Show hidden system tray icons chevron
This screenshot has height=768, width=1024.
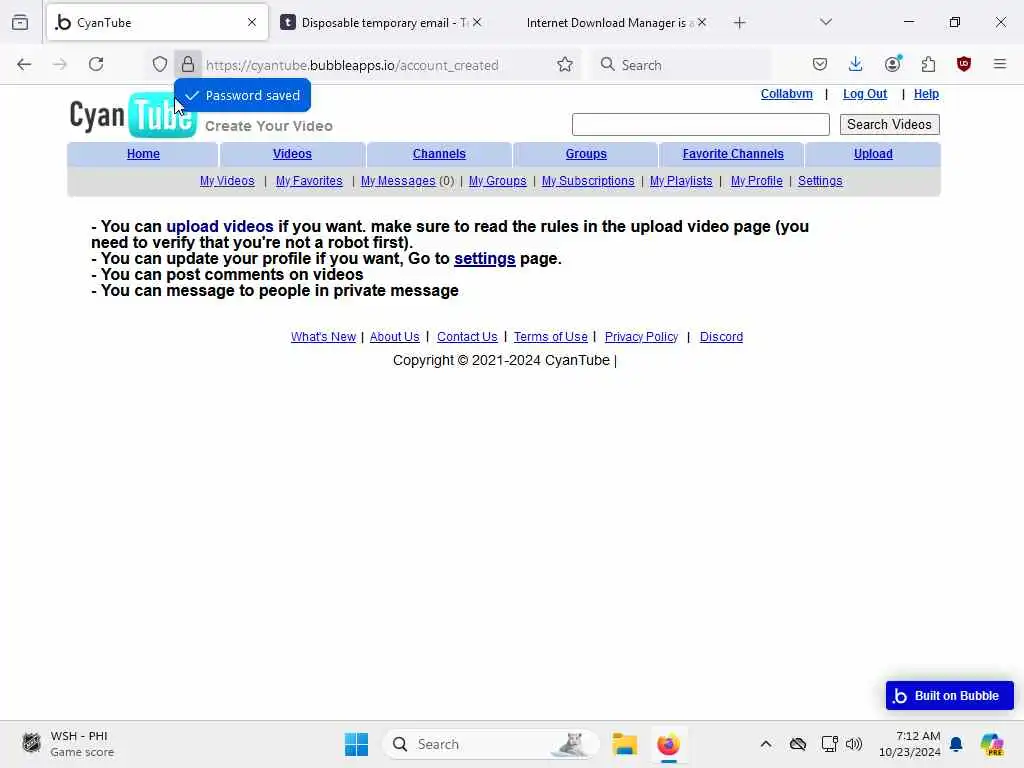[766, 744]
